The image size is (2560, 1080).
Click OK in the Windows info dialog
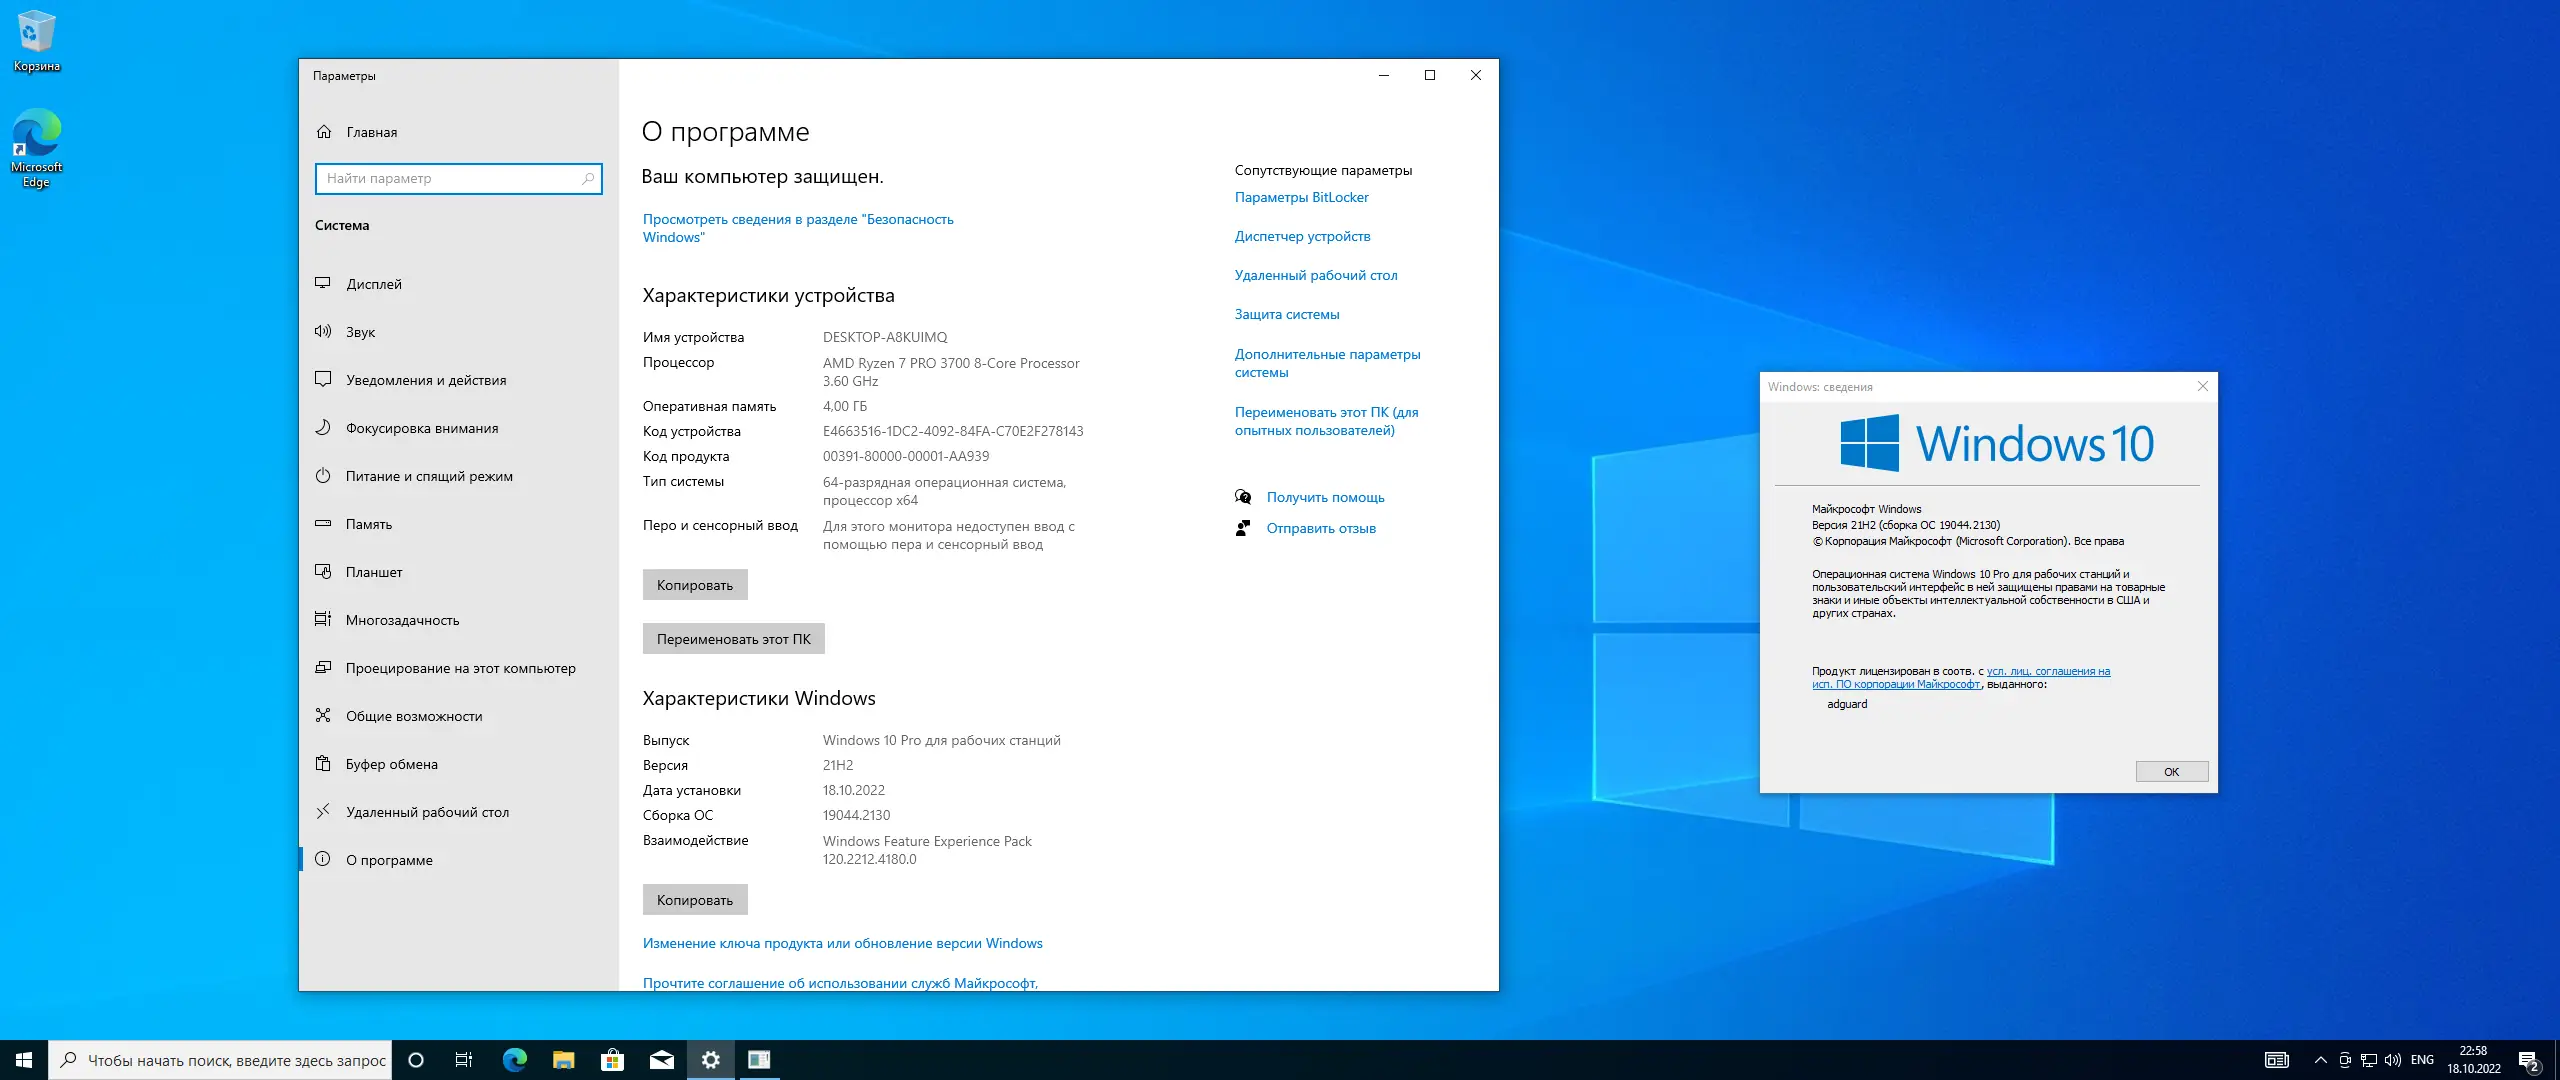(x=2171, y=772)
